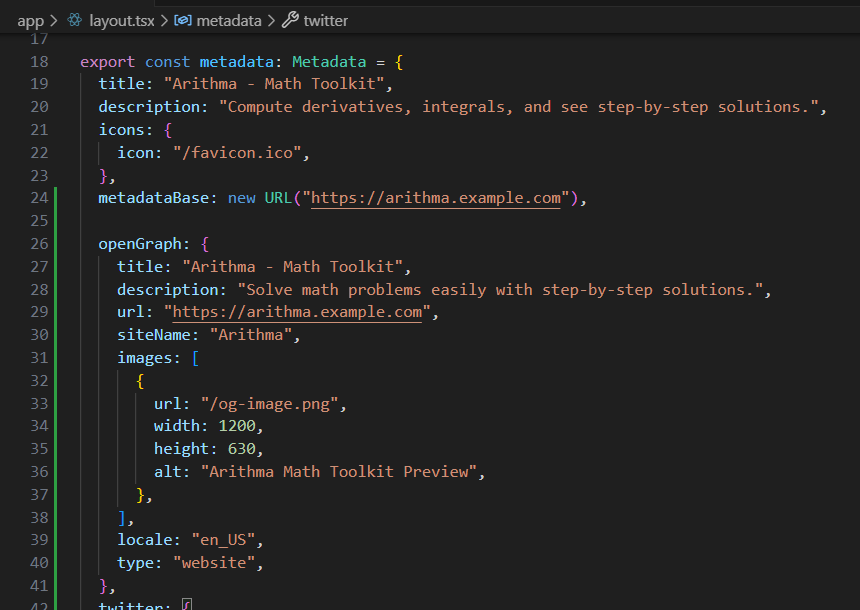The height and width of the screenshot is (610, 860).
Task: Click the "Arithma" siteName string value
Action: 251,335
